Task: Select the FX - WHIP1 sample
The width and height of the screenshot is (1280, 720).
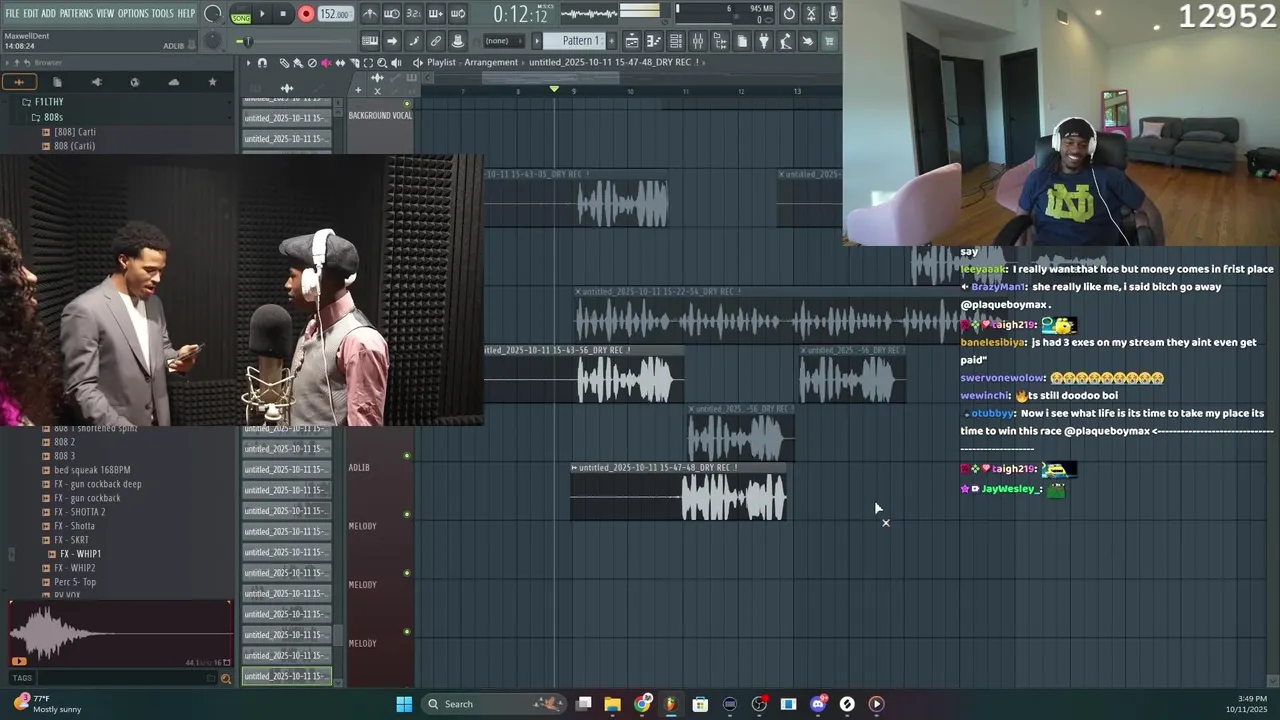Action: (80, 554)
